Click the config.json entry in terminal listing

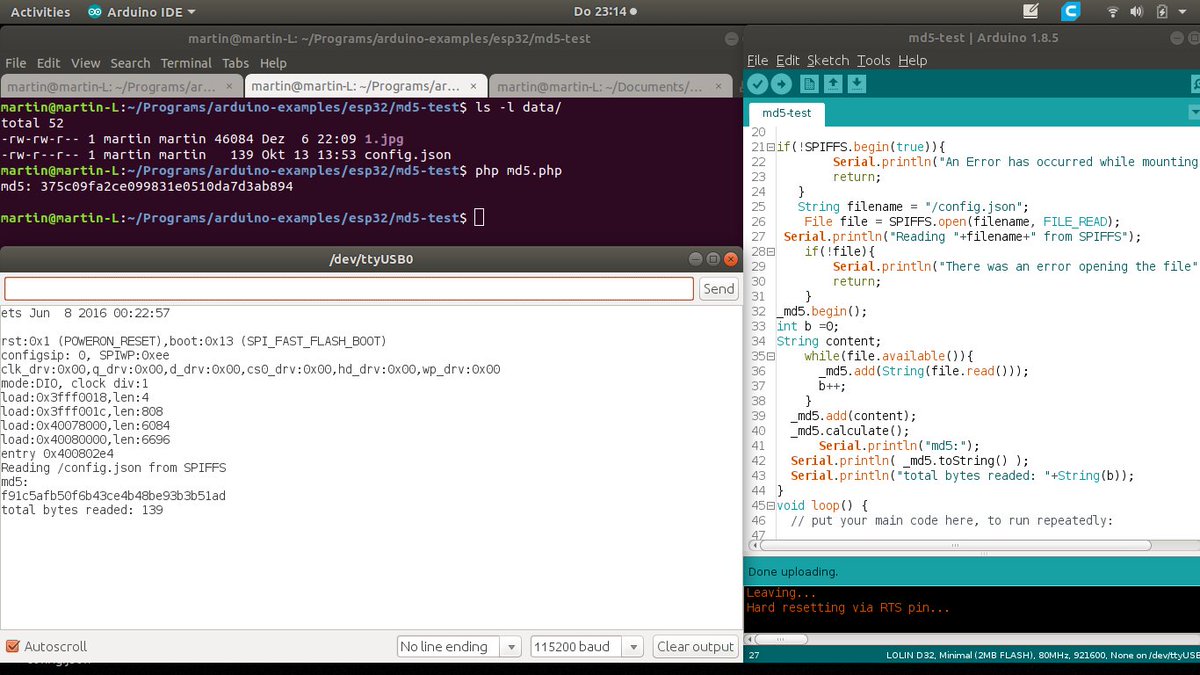coord(407,155)
